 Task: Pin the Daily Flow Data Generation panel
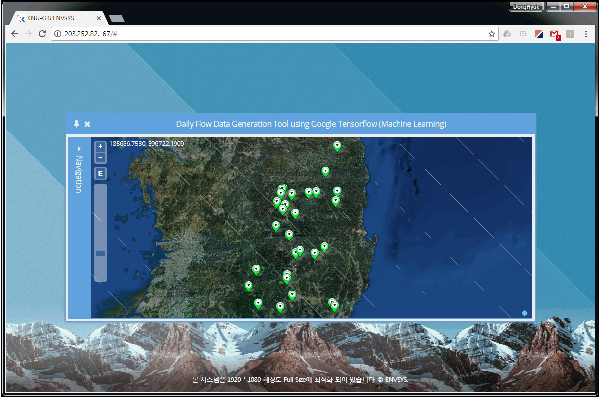(x=77, y=124)
